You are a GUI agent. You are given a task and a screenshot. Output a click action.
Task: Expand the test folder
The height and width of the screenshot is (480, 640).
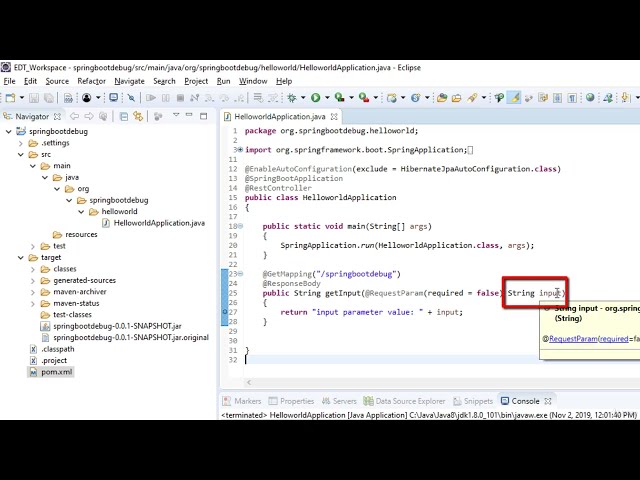[x=33, y=246]
